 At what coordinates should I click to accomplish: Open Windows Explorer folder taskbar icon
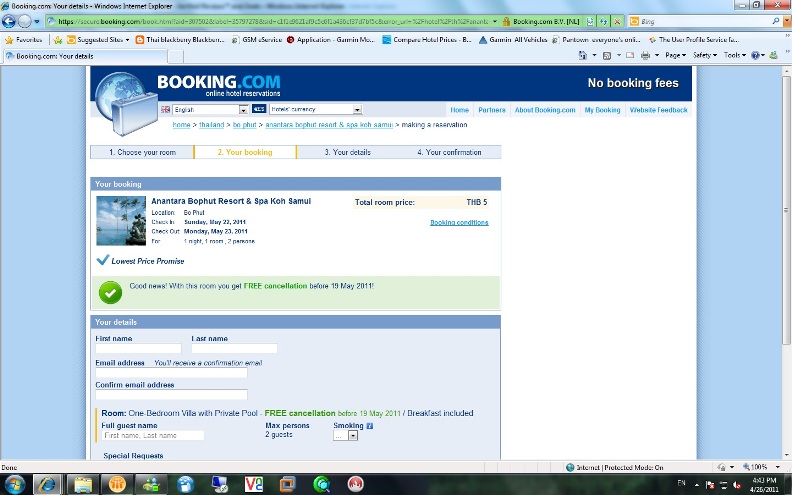(x=83, y=484)
